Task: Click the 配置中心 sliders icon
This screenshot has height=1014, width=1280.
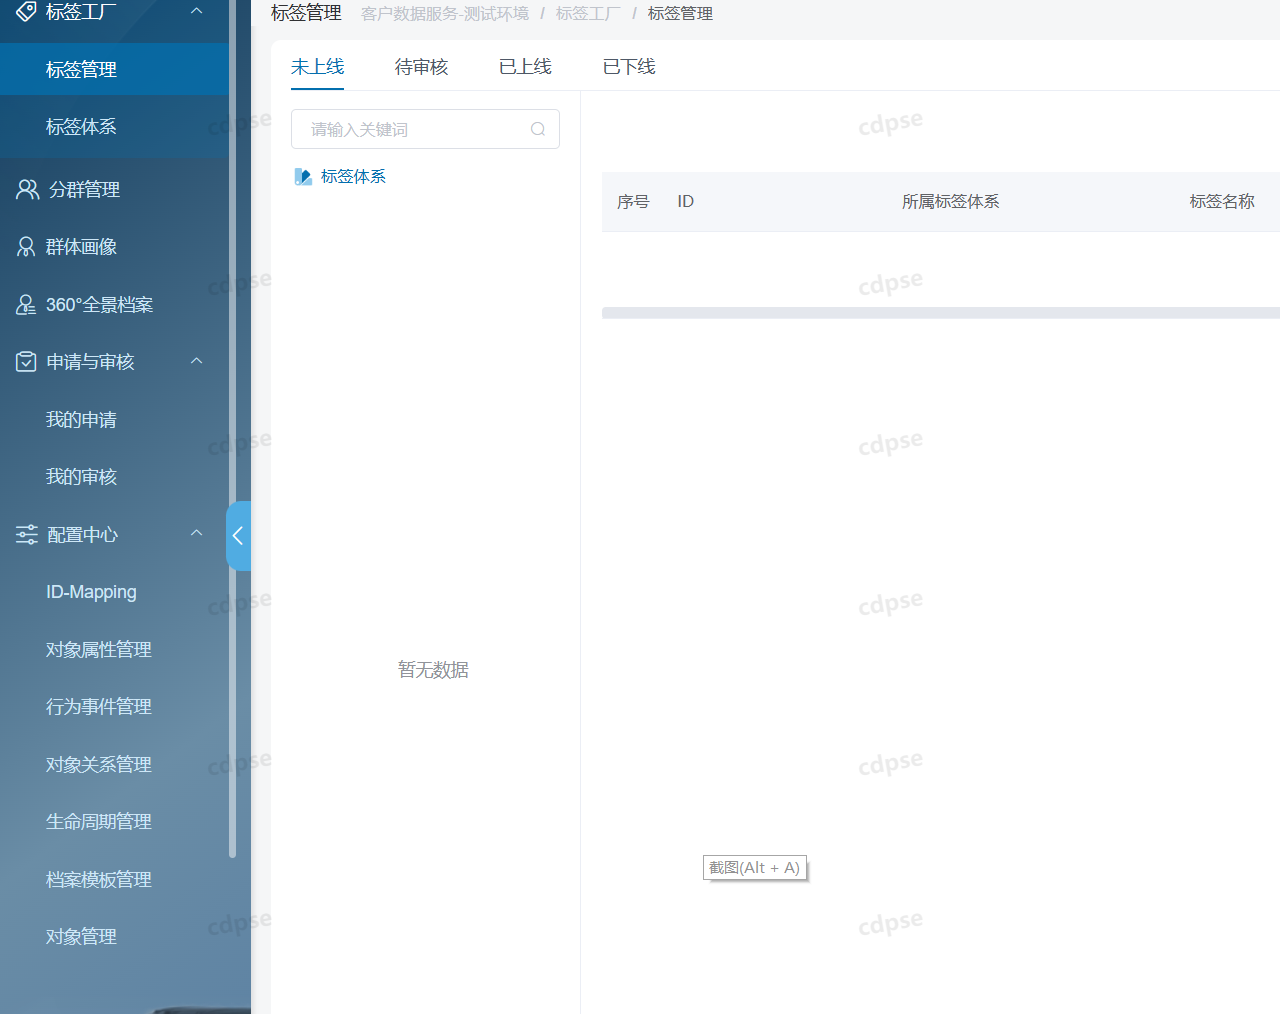Action: click(x=27, y=535)
